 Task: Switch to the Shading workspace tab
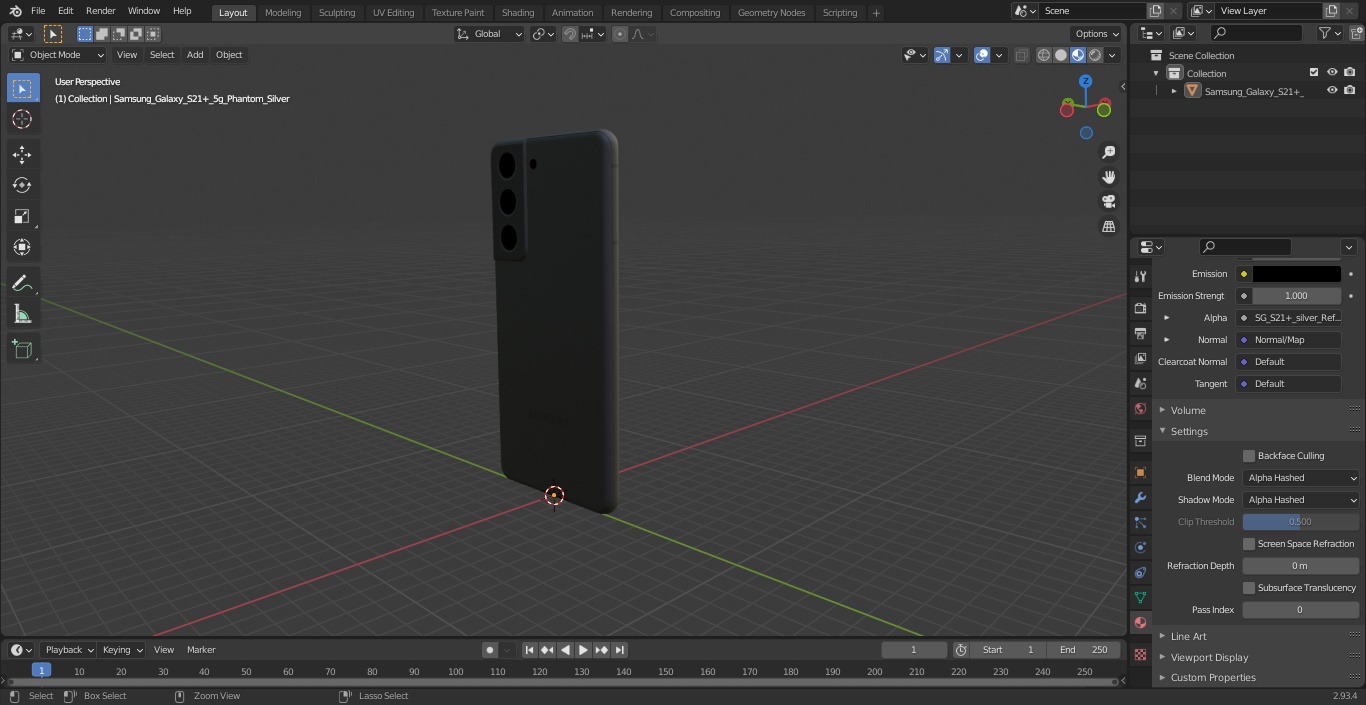[518, 13]
